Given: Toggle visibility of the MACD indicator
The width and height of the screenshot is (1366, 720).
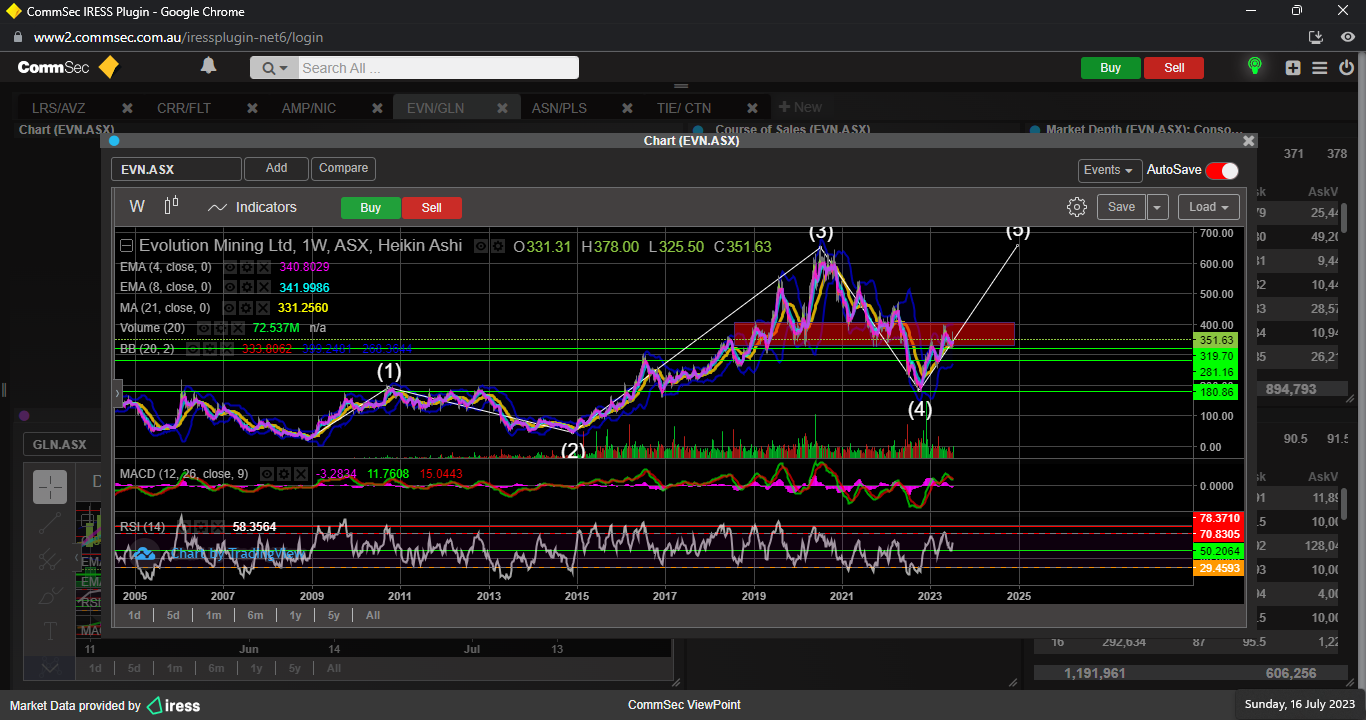Looking at the screenshot, I should tap(267, 473).
